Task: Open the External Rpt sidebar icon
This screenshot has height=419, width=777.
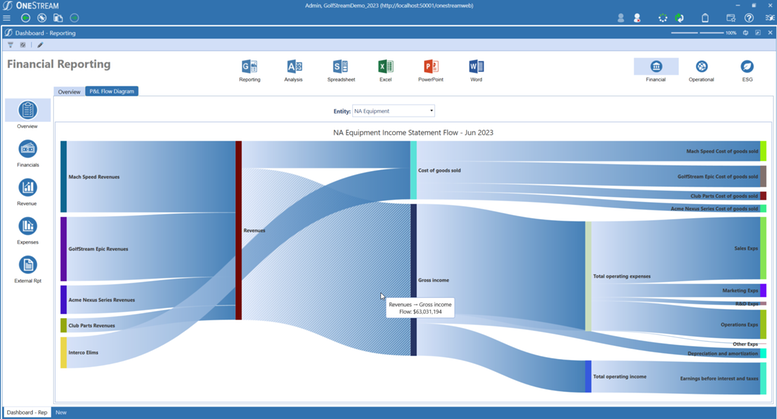Action: tap(28, 264)
